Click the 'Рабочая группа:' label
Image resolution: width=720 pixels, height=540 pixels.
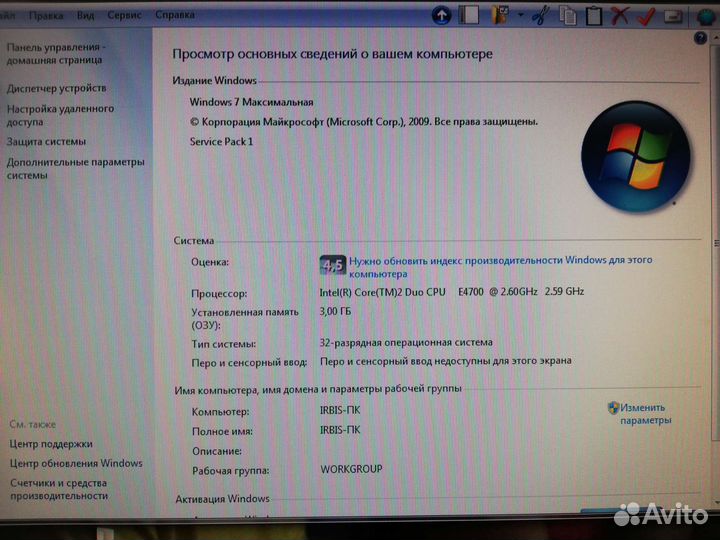pos(231,471)
